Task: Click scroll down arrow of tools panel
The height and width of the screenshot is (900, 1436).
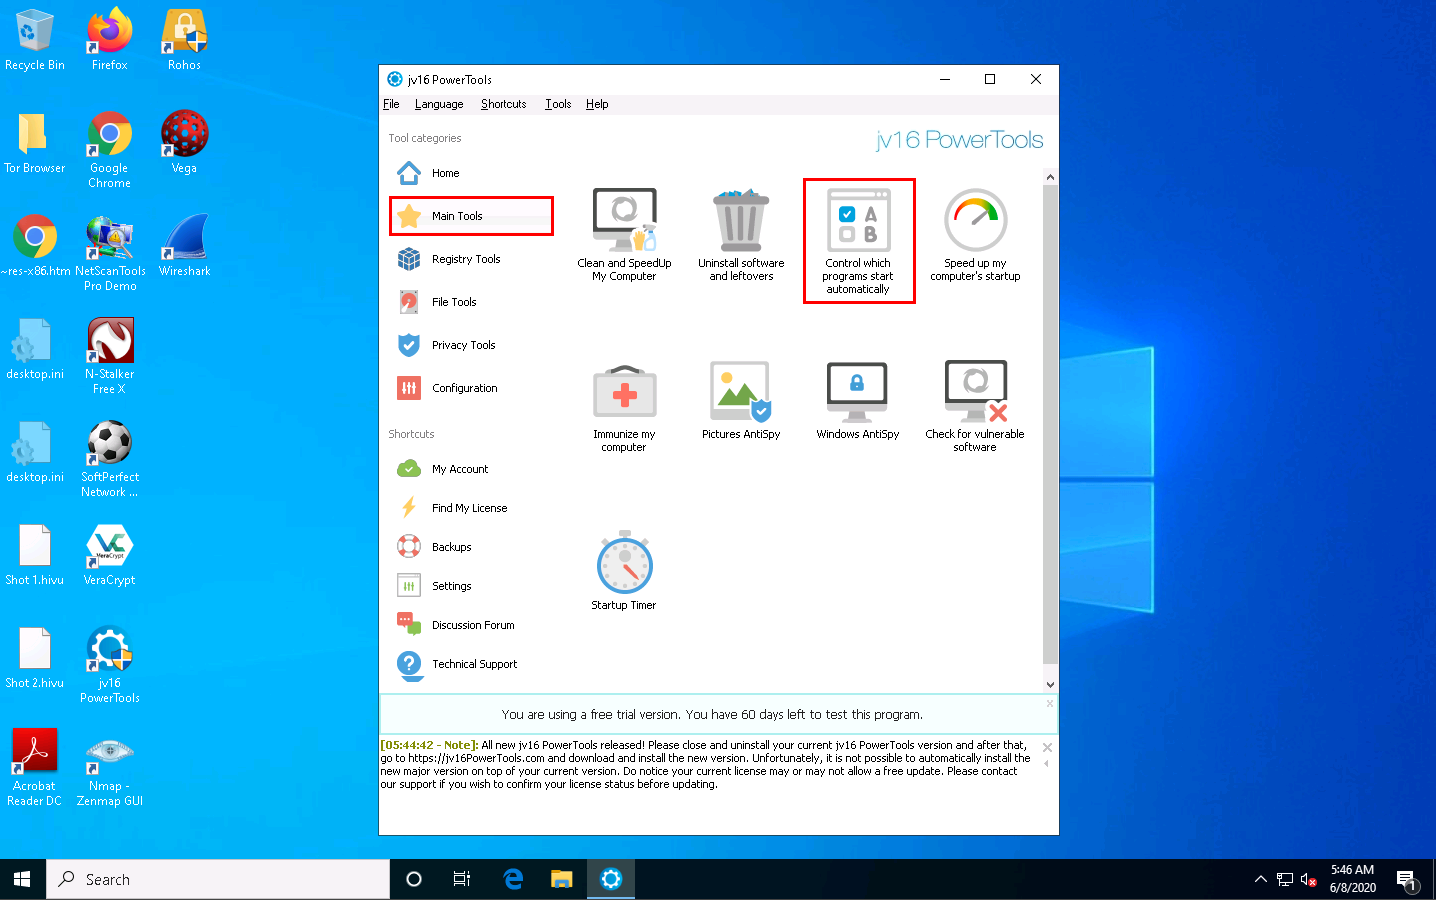Action: (x=1050, y=685)
